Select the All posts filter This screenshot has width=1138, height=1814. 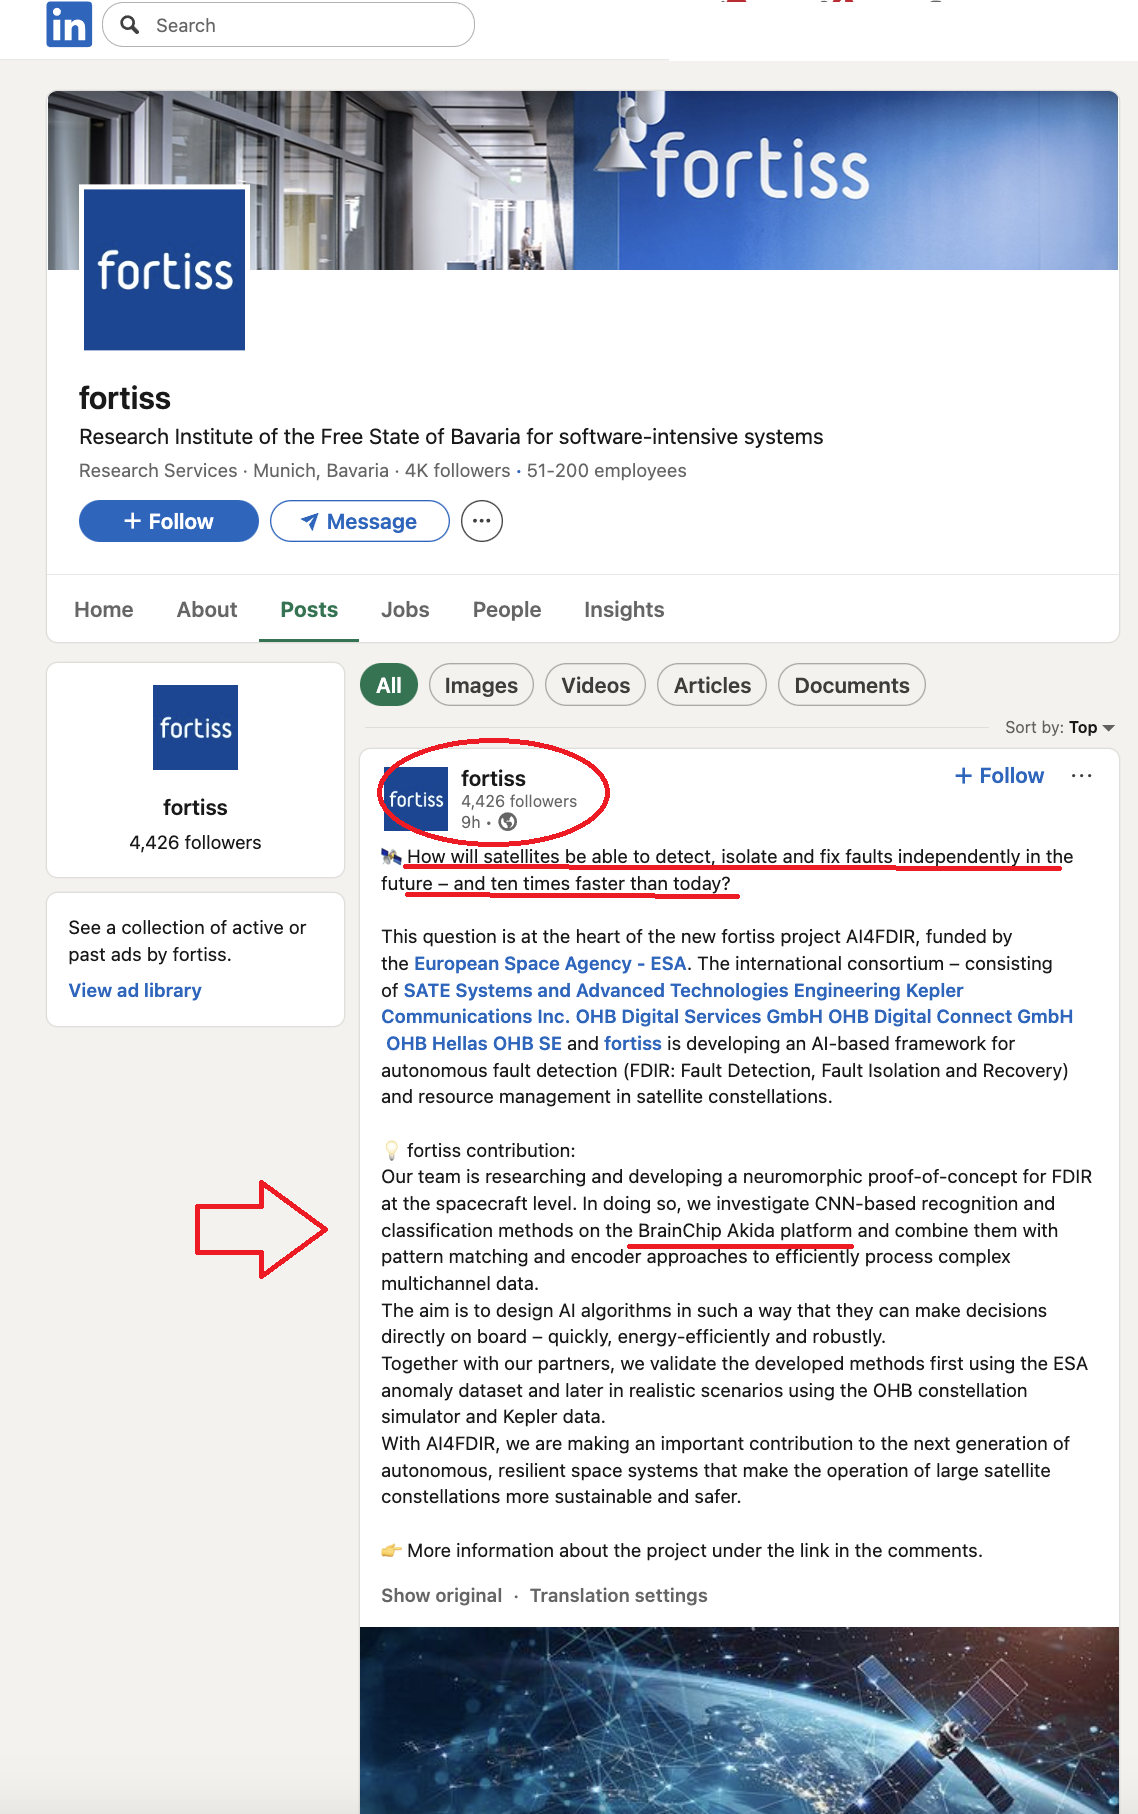tap(388, 686)
